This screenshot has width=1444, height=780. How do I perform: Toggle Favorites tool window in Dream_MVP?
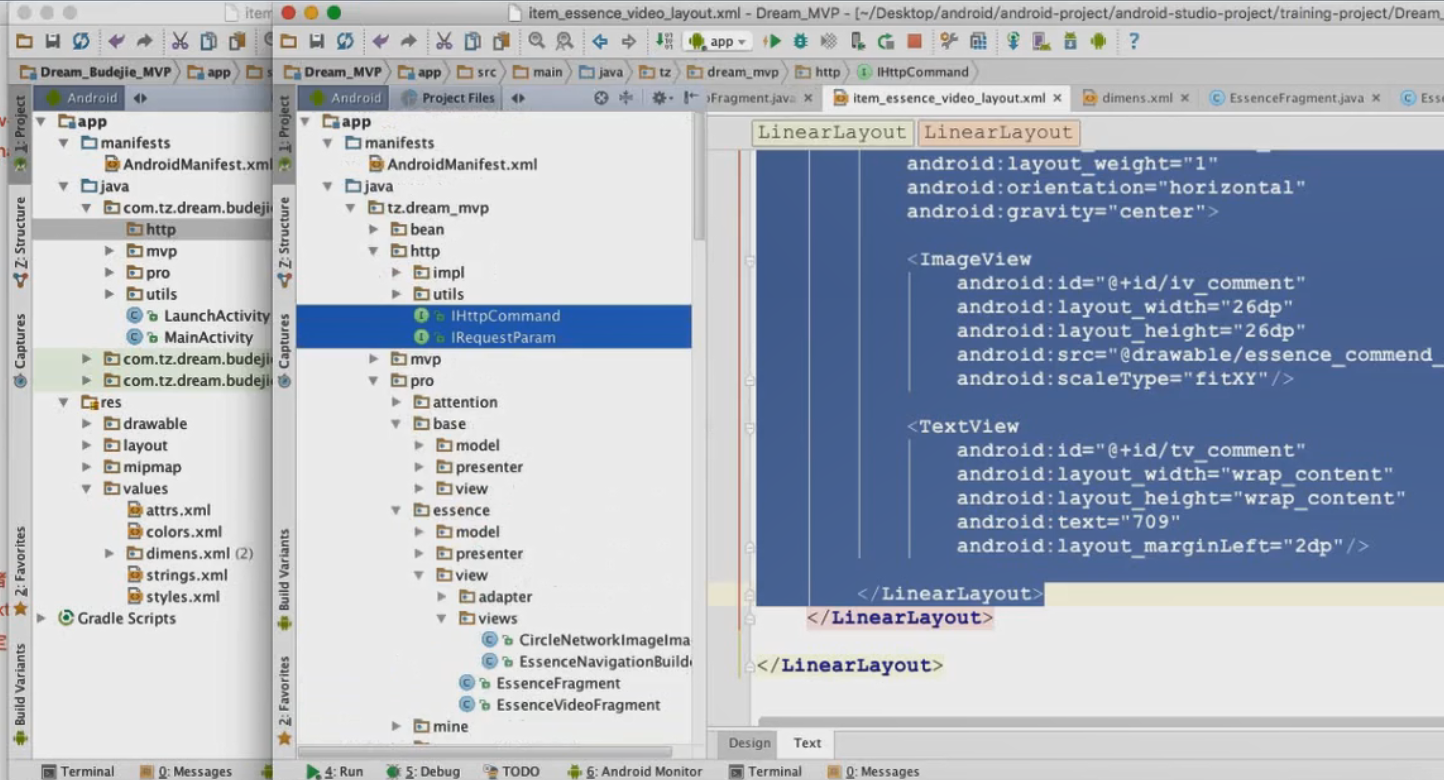click(285, 700)
